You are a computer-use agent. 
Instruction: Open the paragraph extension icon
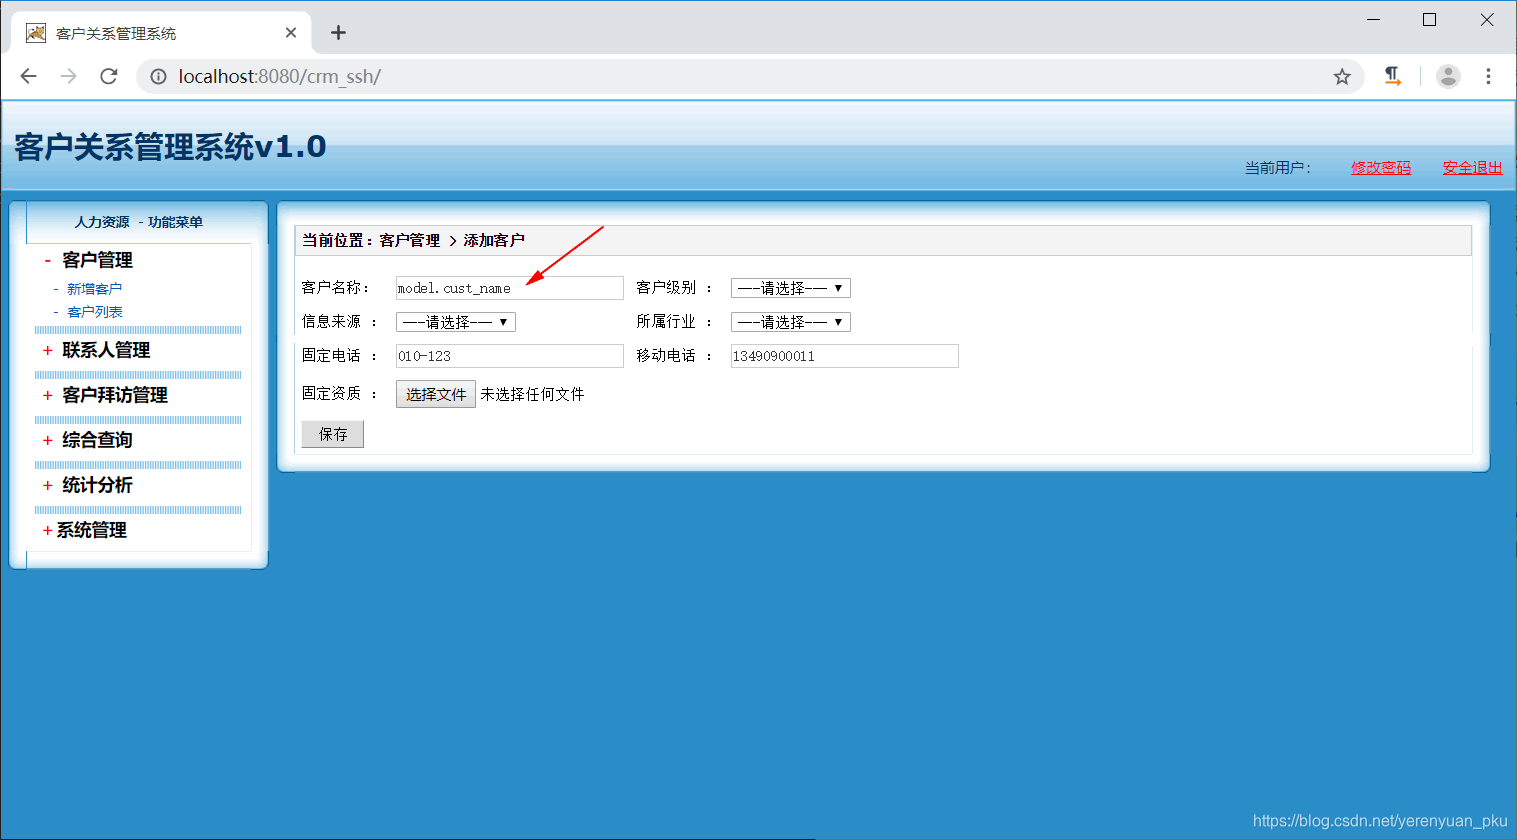[x=1392, y=76]
